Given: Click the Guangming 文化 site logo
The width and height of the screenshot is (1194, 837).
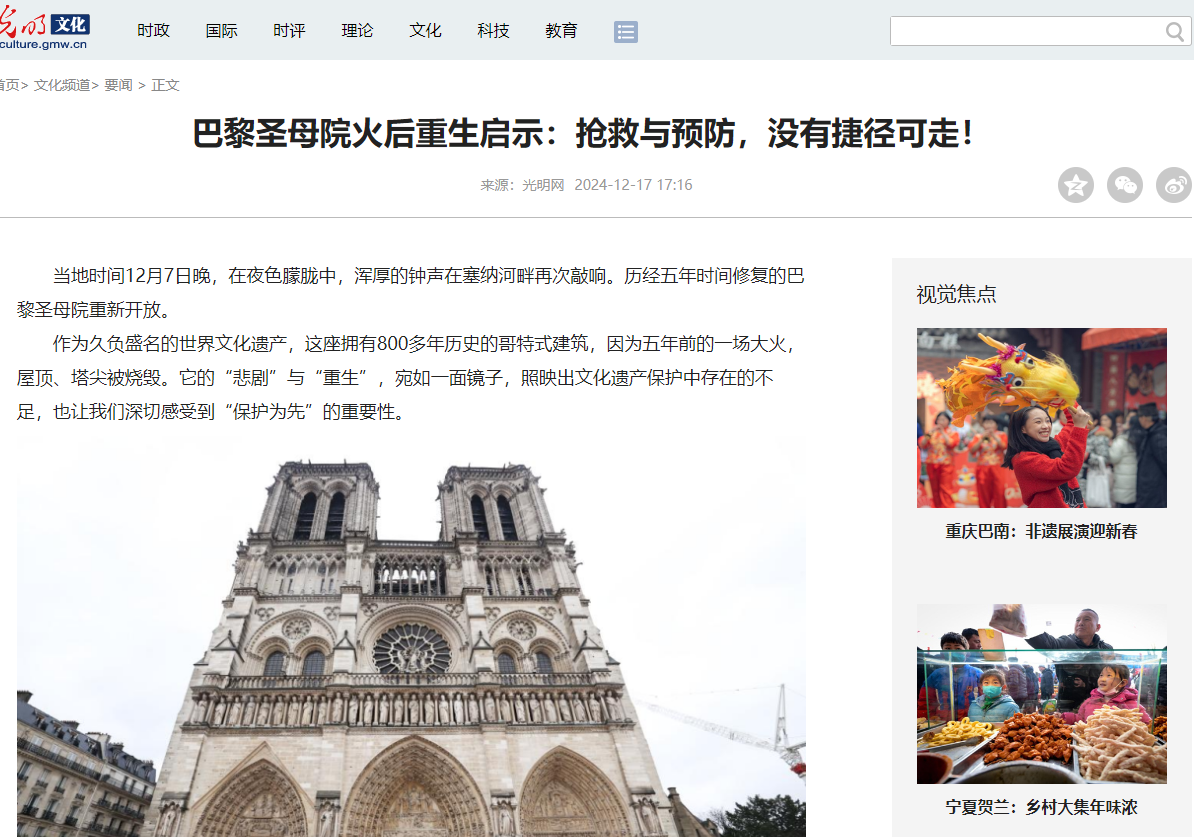Looking at the screenshot, I should [x=45, y=30].
